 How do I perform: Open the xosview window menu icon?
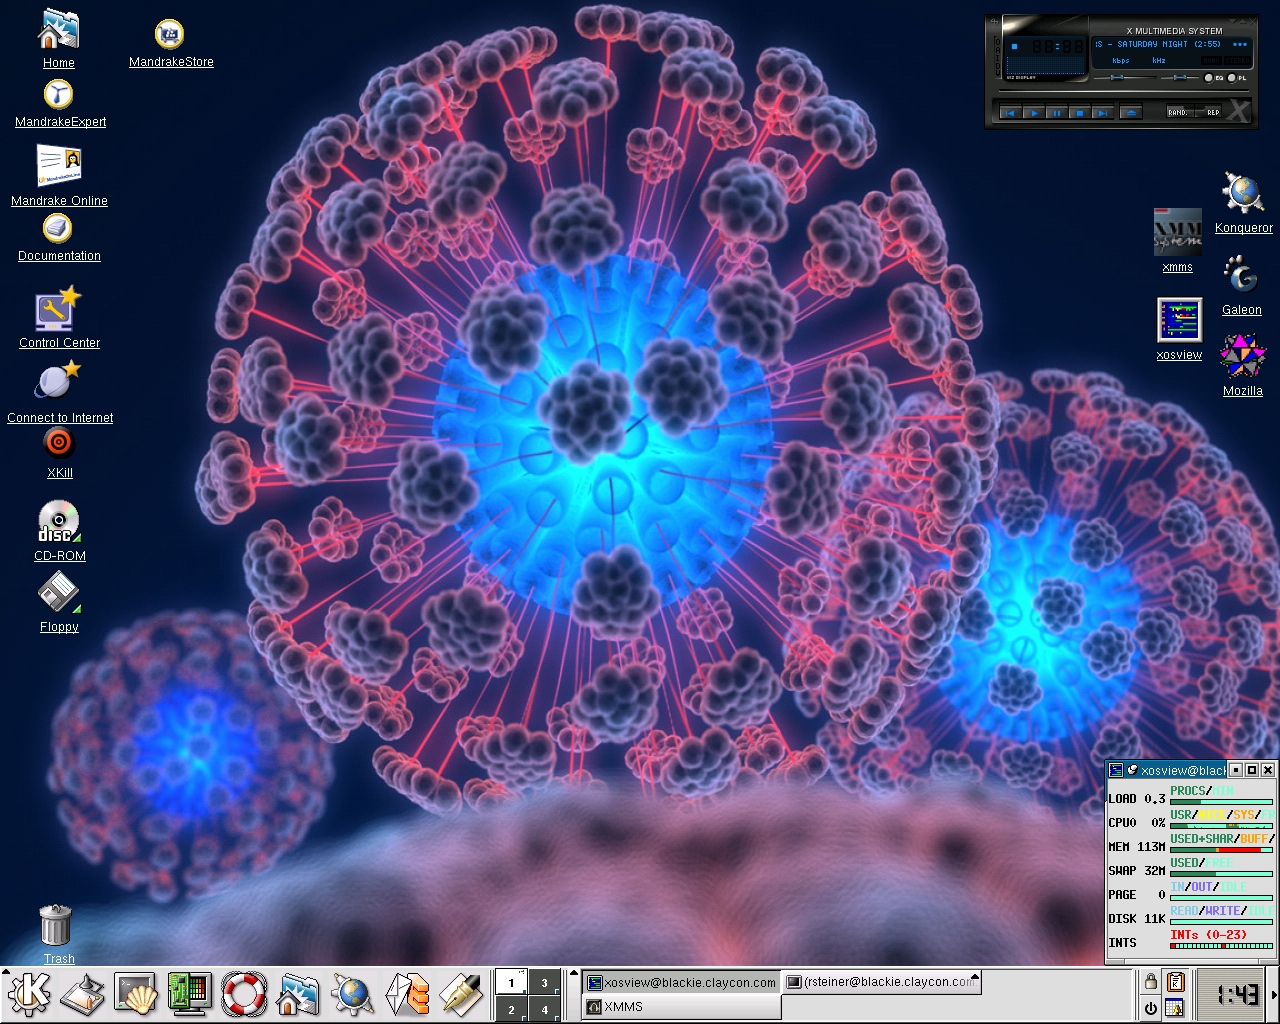coord(1116,770)
